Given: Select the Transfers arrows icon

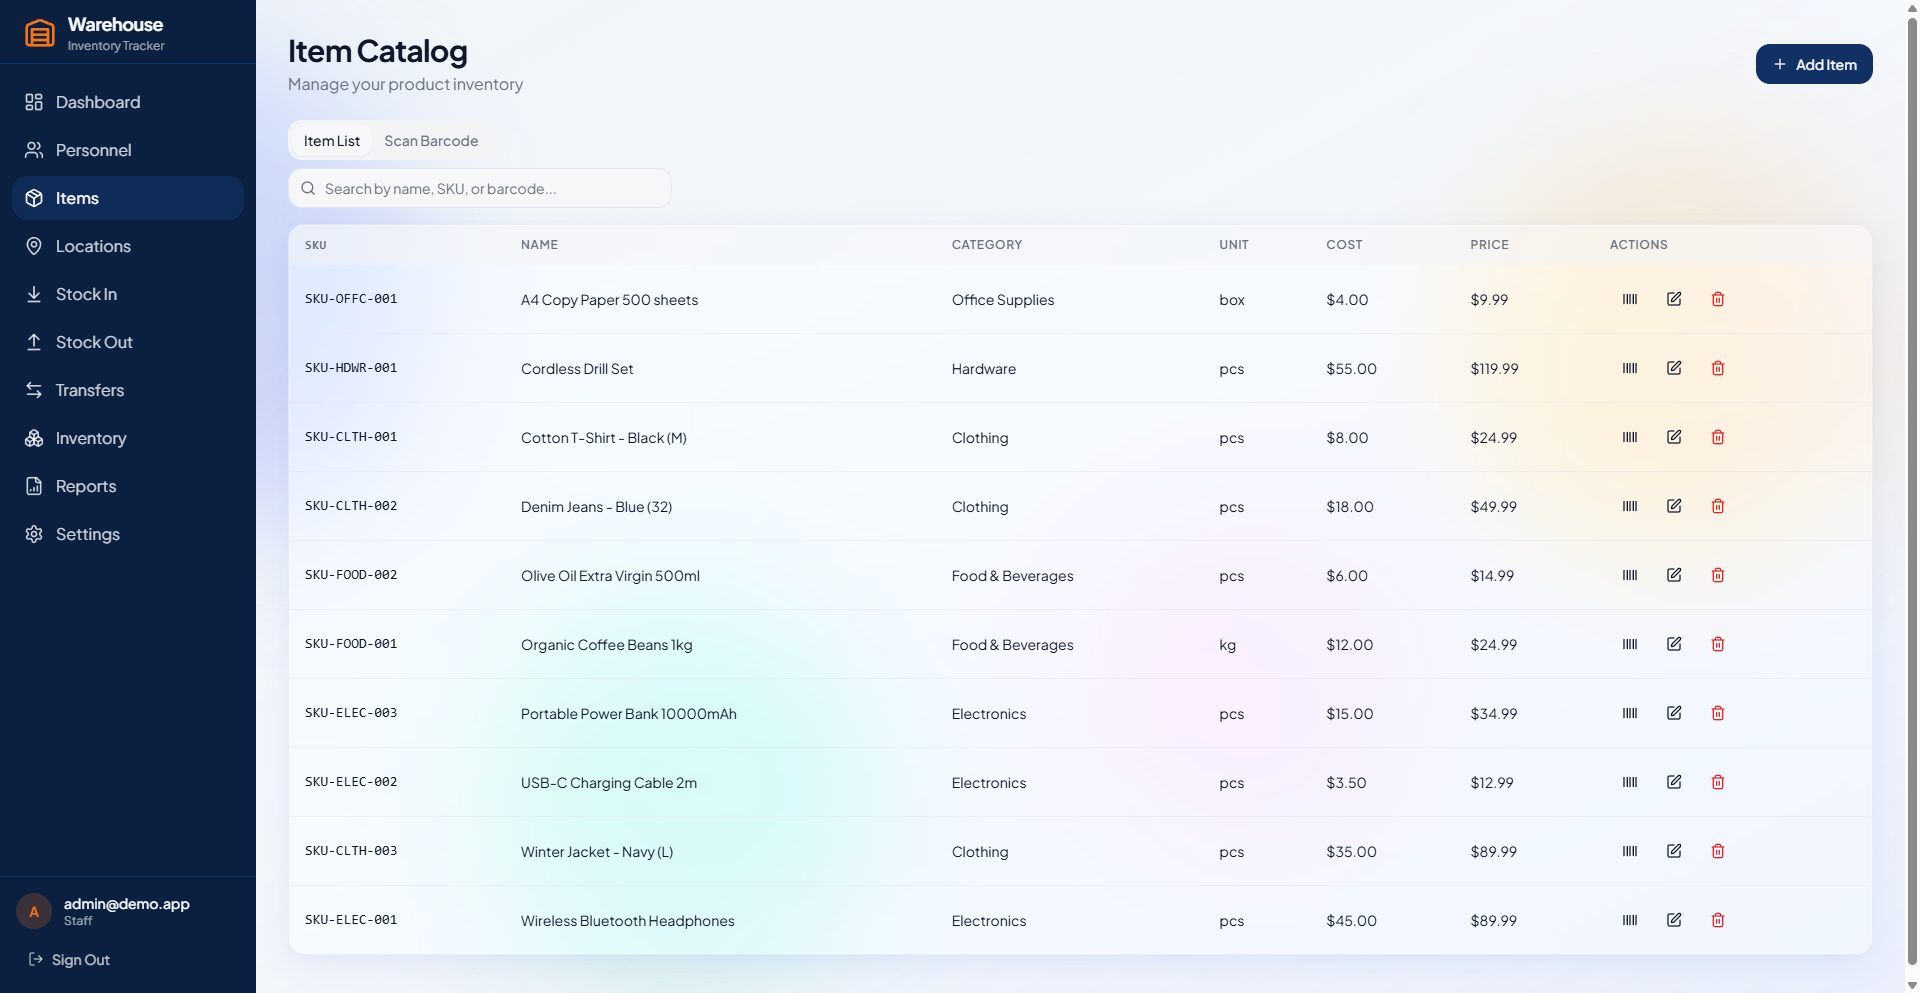Looking at the screenshot, I should 34,390.
